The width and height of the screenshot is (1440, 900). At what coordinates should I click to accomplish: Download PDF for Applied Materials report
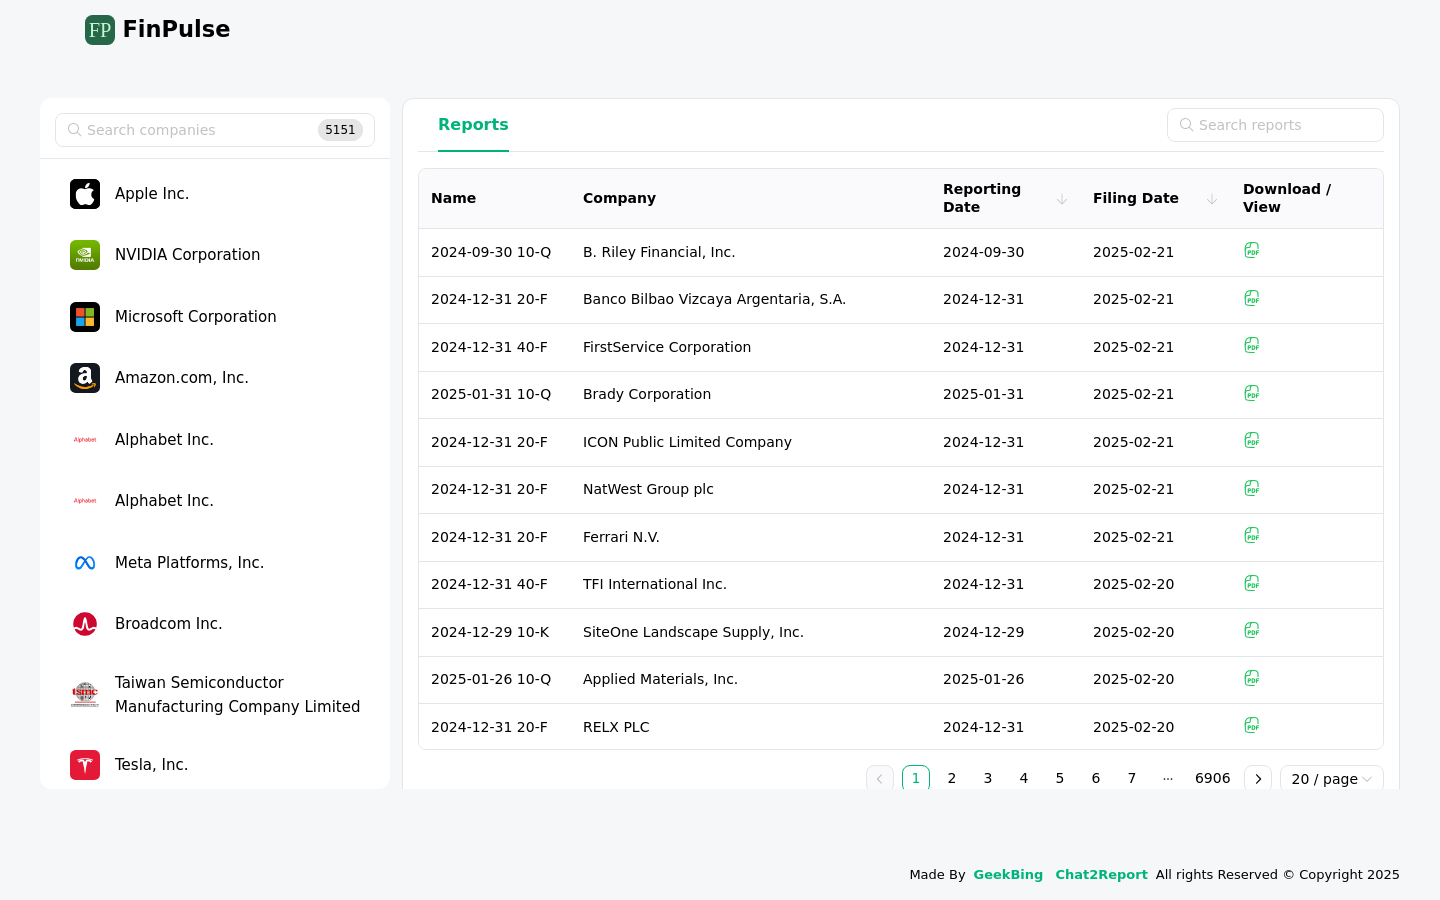point(1251,678)
